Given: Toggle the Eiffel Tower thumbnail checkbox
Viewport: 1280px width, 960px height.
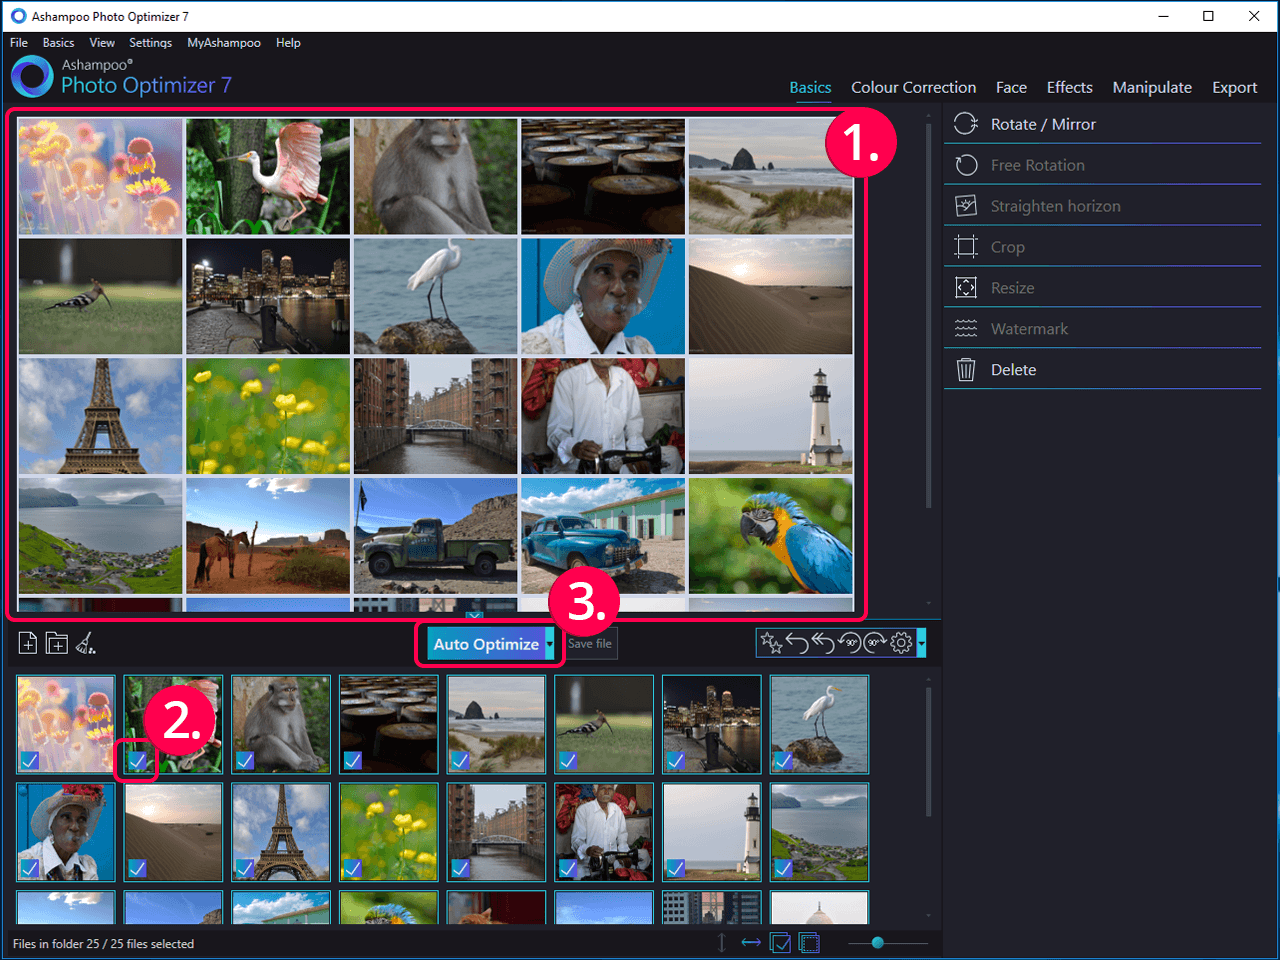Looking at the screenshot, I should click(245, 868).
